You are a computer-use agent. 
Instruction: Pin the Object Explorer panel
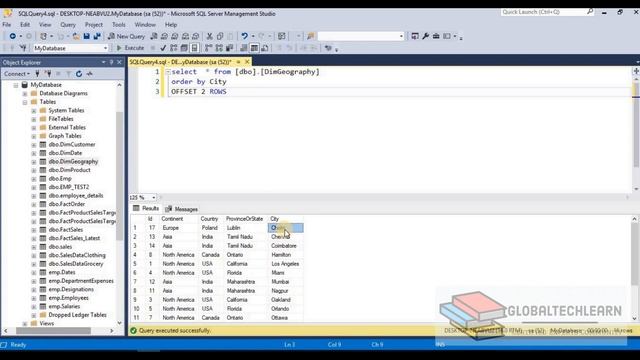(x=111, y=62)
